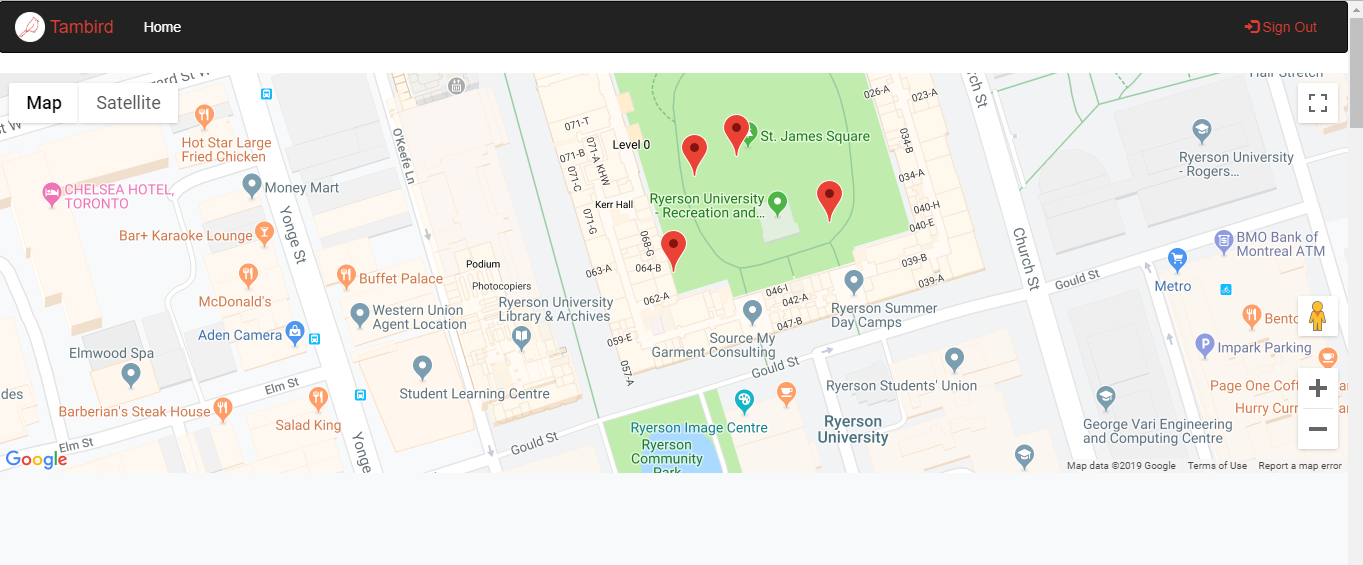Click the Elmwood Spa pin
The height and width of the screenshot is (565, 1363).
click(130, 376)
